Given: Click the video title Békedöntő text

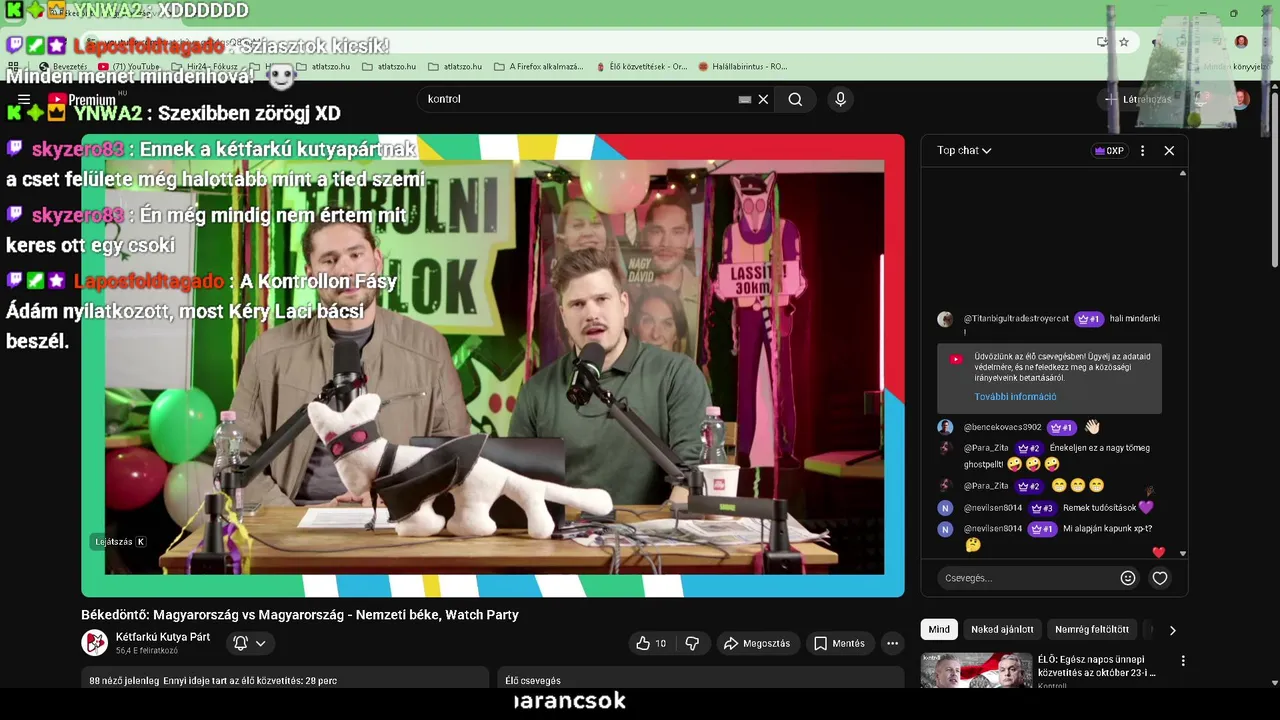Looking at the screenshot, I should [300, 615].
